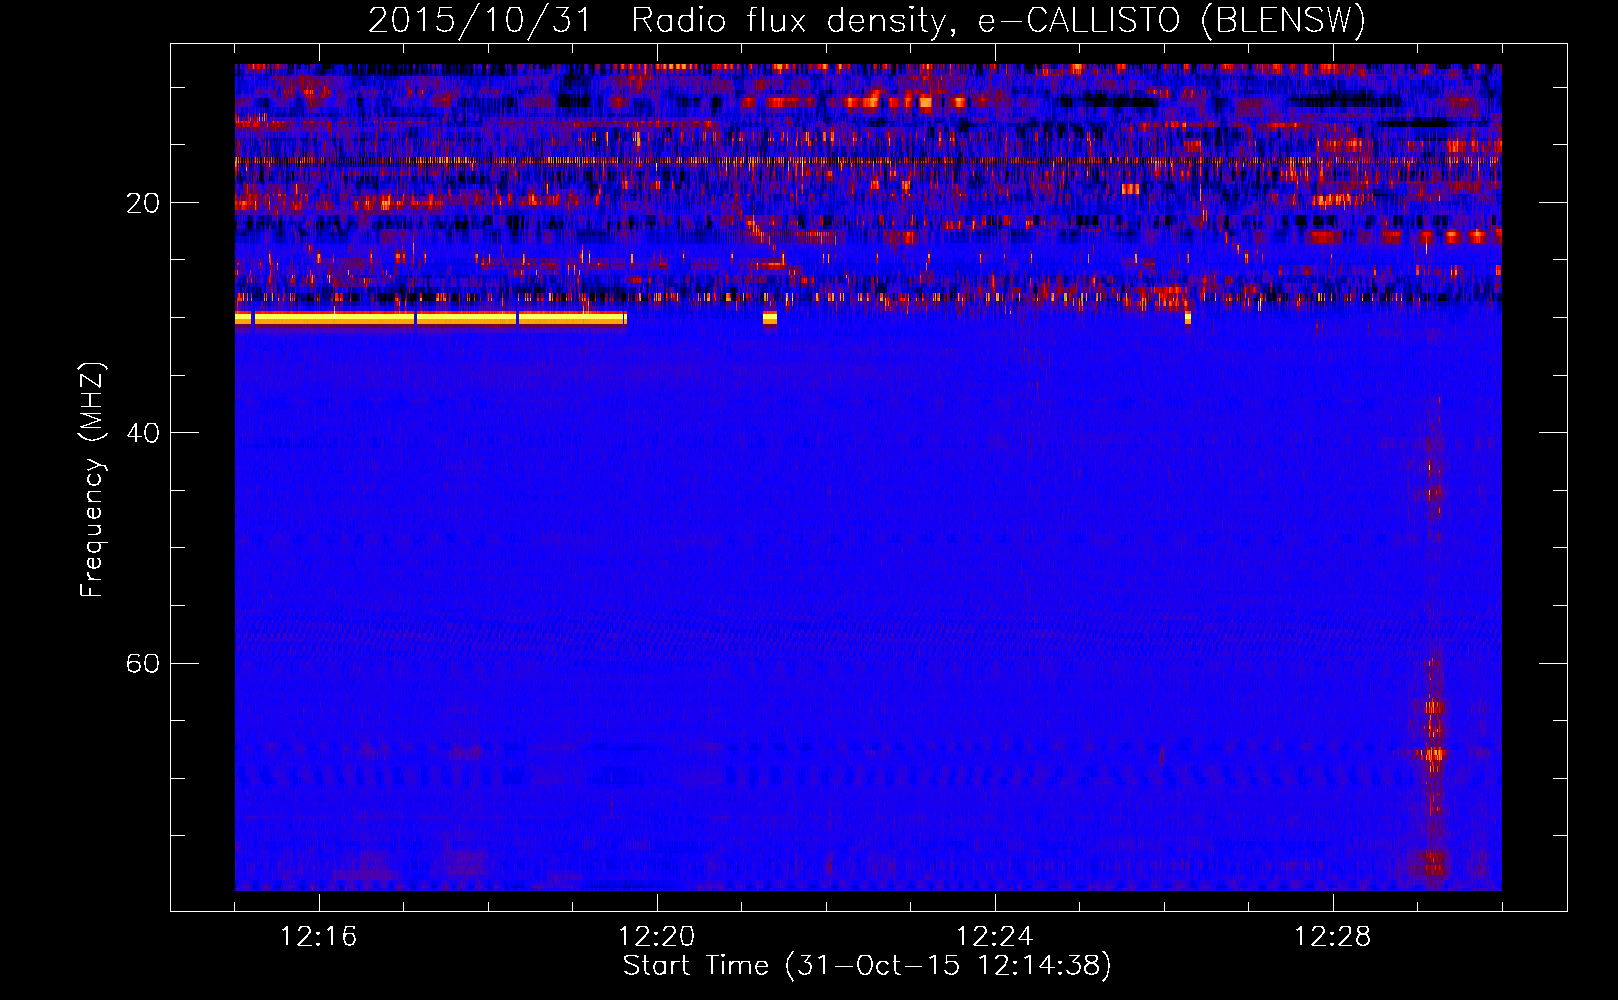
Task: Click the long yellow band near 30 MHz
Action: pyautogui.click(x=430, y=319)
